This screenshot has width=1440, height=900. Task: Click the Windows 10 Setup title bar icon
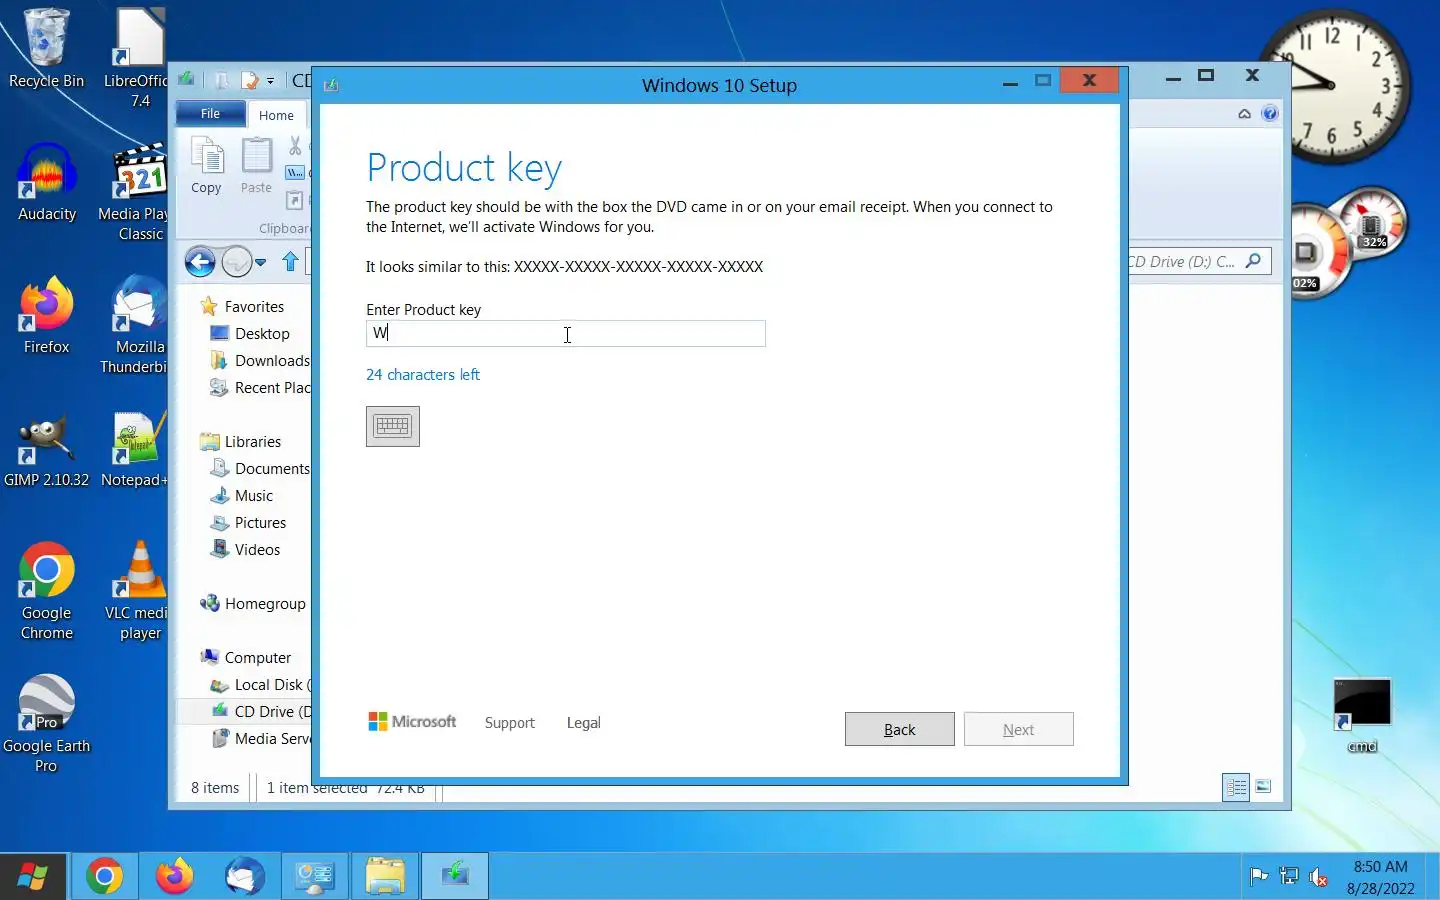331,85
